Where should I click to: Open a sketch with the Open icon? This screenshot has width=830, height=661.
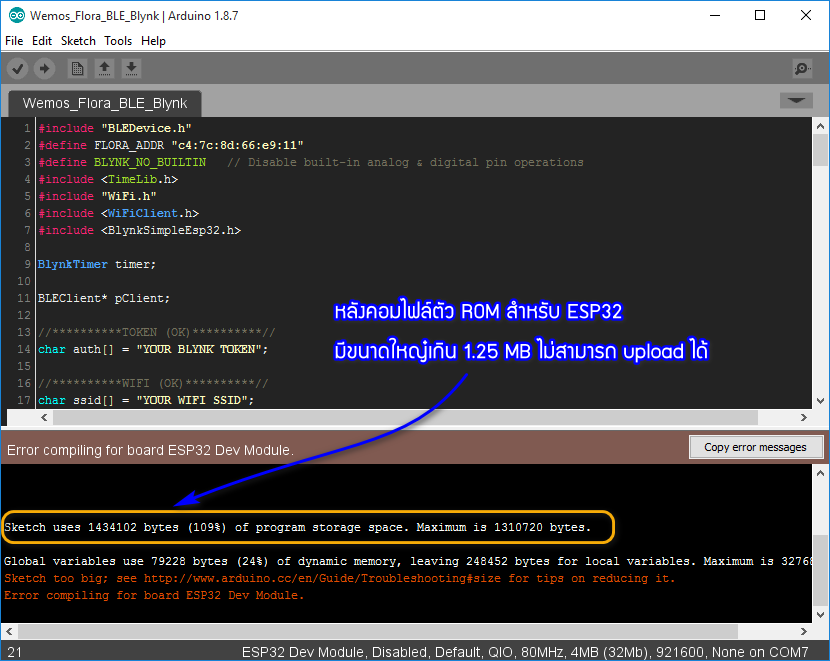104,68
